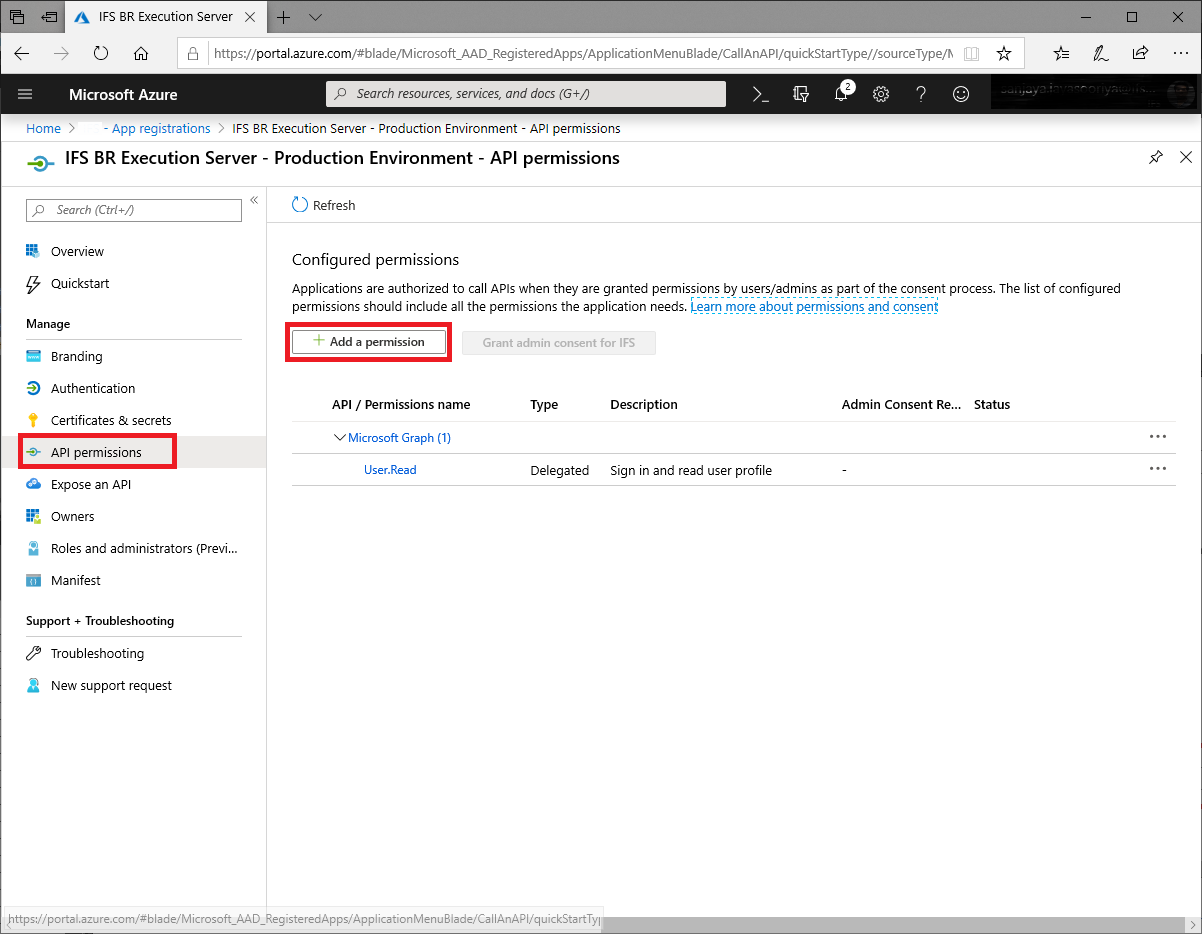Open portal settings gear icon
The height and width of the screenshot is (934, 1202).
point(881,94)
